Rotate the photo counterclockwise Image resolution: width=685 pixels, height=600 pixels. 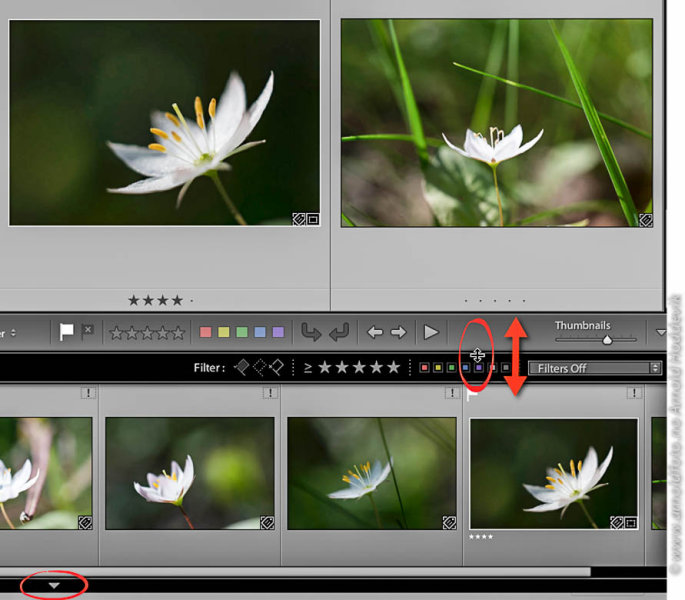point(311,333)
